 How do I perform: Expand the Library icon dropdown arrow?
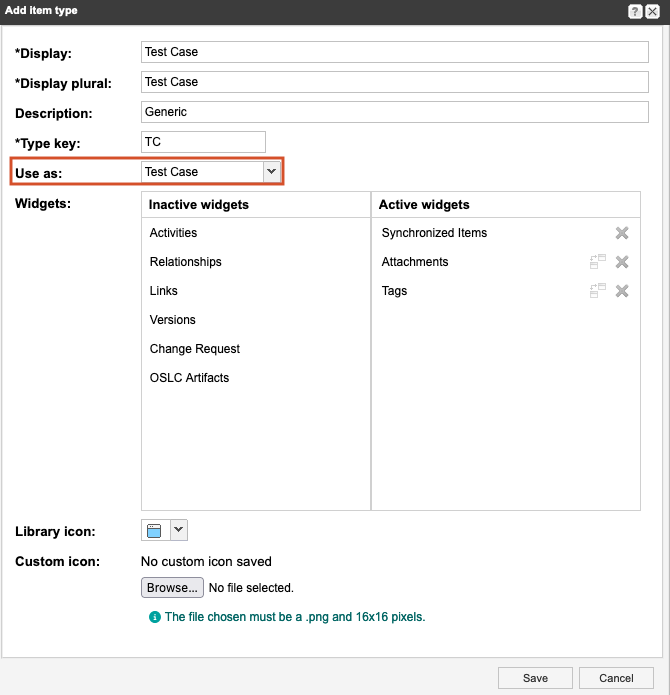coord(178,530)
